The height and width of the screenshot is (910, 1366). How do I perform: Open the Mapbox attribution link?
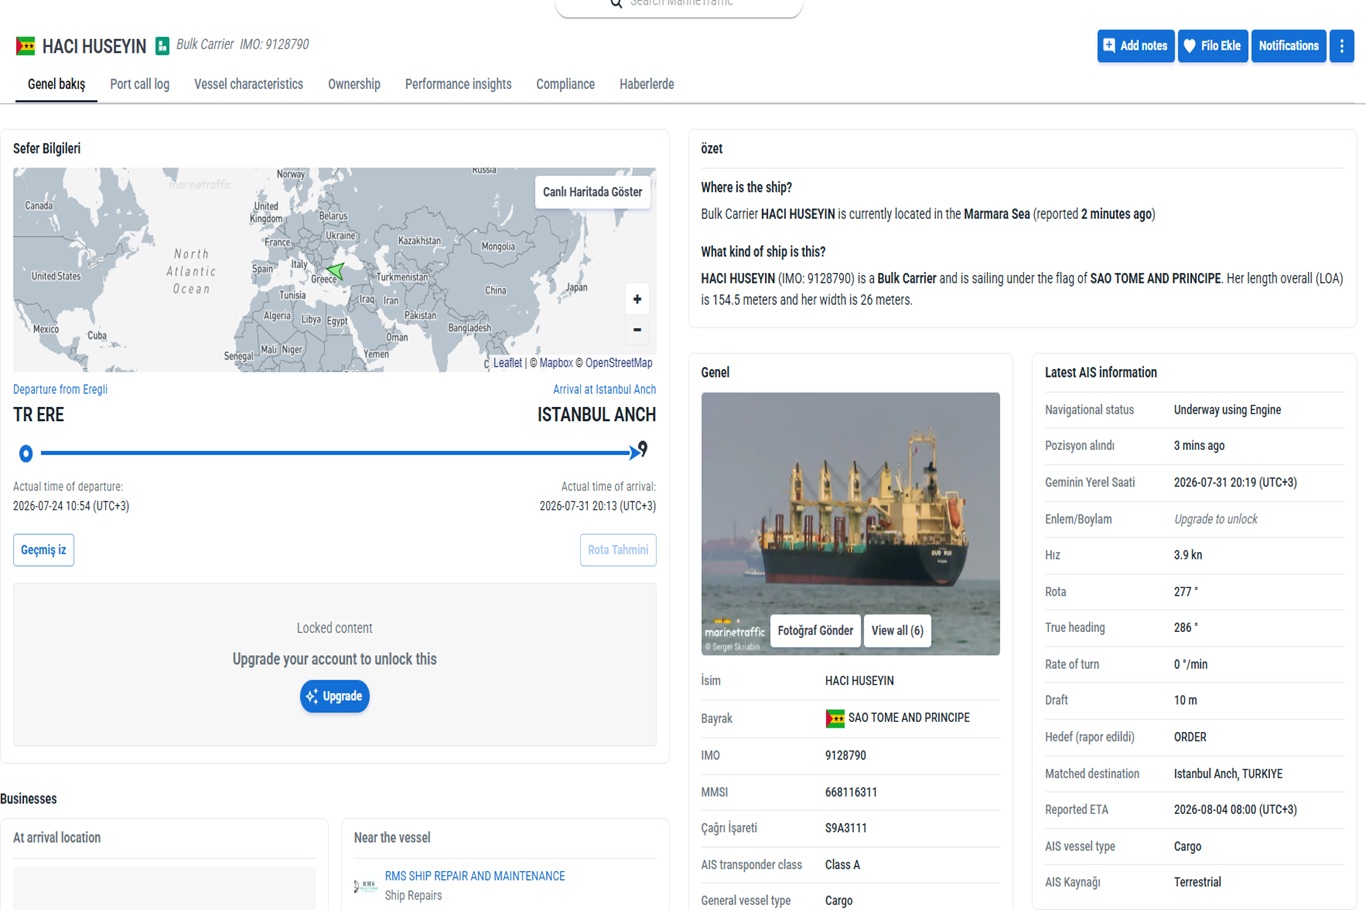click(556, 363)
